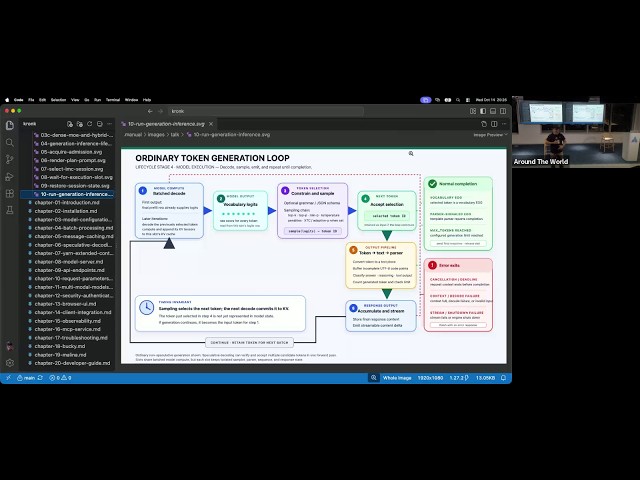Image resolution: width=640 pixels, height=480 pixels.
Task: Open chapter-02-installation.md file
Action: tap(68, 211)
